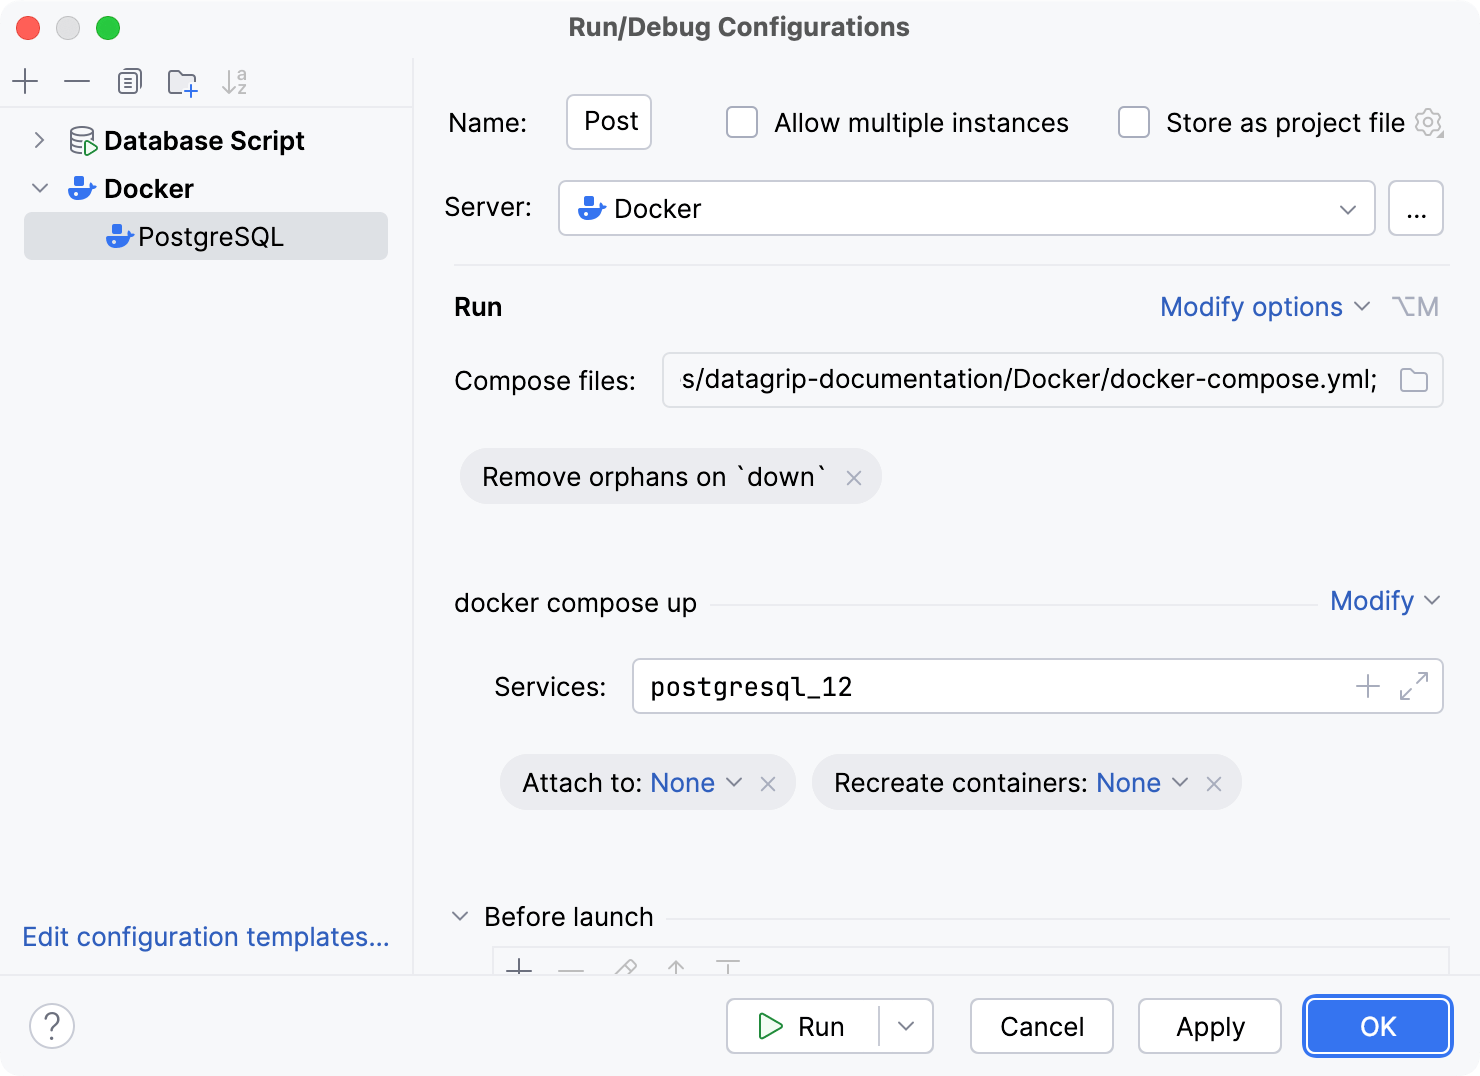1480x1076 pixels.
Task: Copy the selected configuration
Action: pos(129,81)
